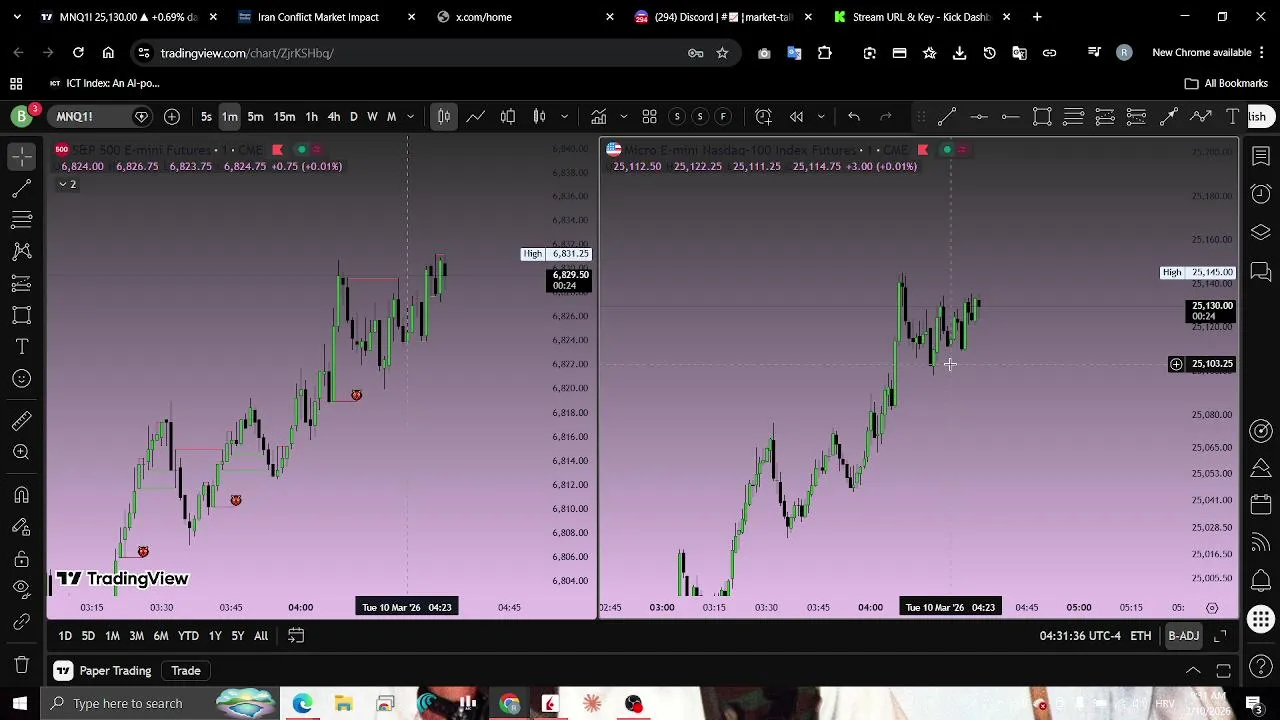Select line chart style

click(476, 117)
